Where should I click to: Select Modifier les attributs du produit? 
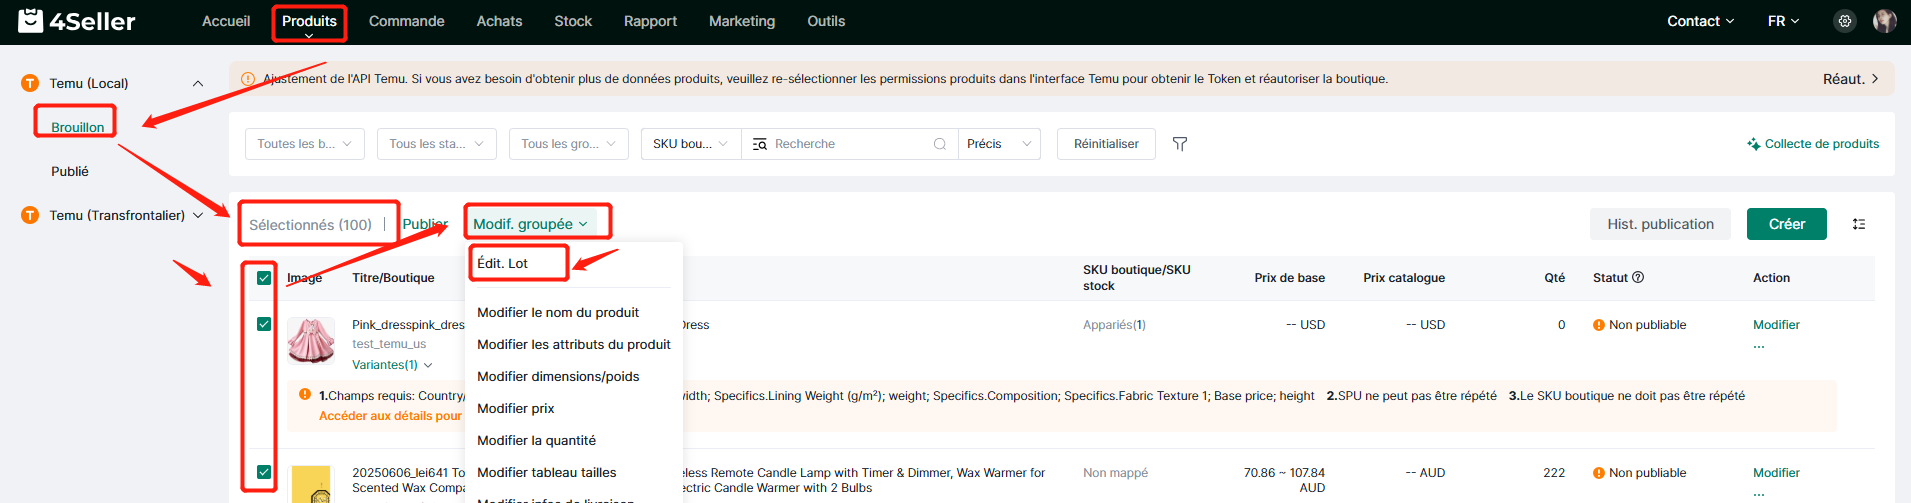pos(574,344)
